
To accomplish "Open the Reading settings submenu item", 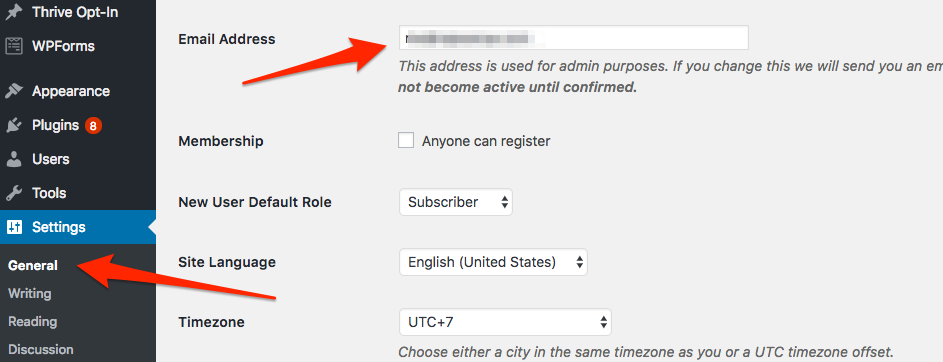I will (32, 322).
